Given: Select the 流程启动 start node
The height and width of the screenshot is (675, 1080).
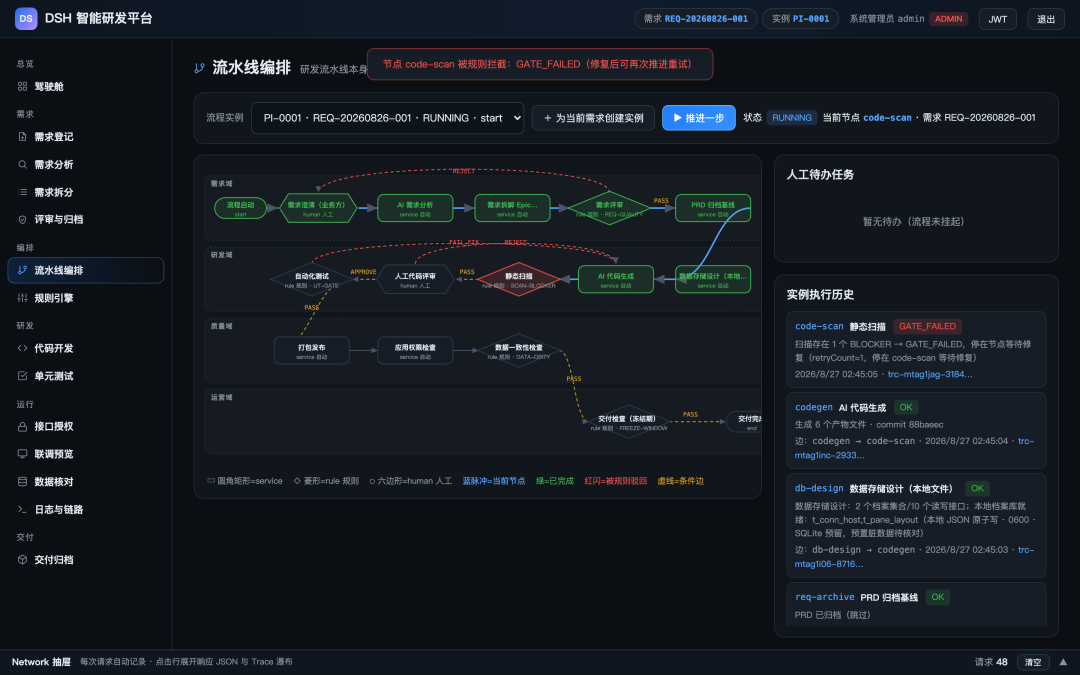Looking at the screenshot, I should tap(240, 208).
